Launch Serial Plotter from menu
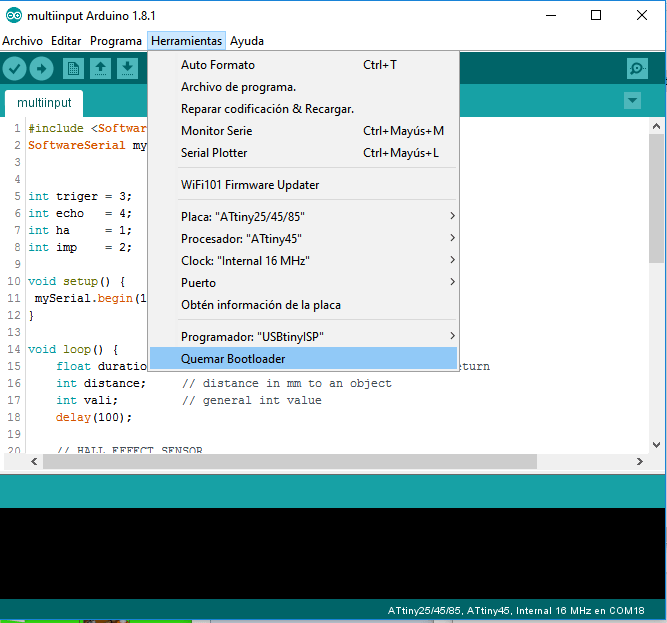Image resolution: width=667 pixels, height=623 pixels. coord(303,153)
